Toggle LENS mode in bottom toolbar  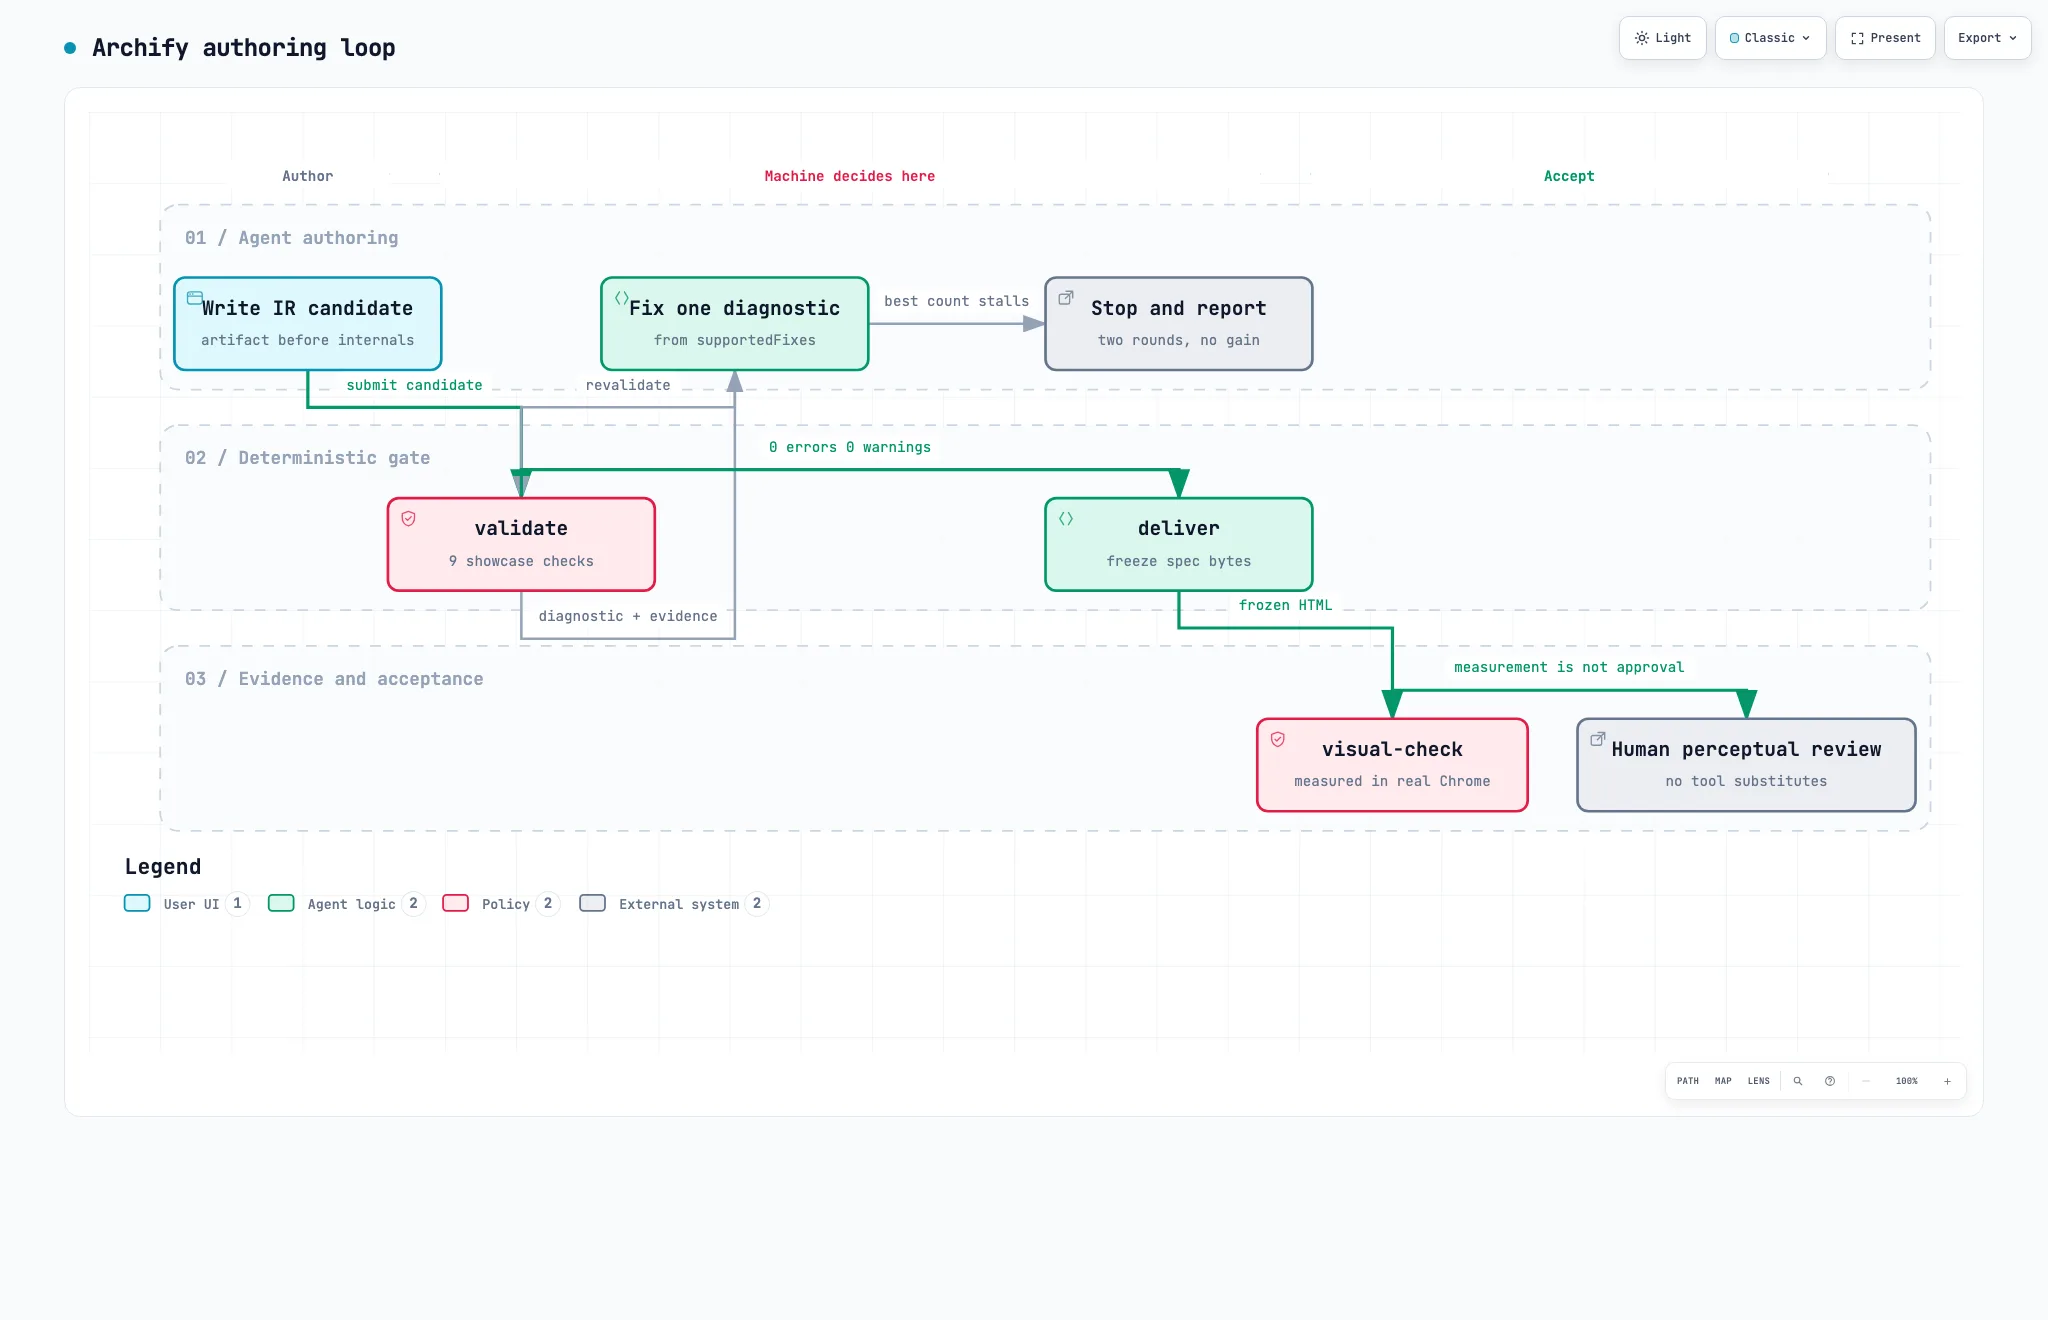point(1759,1081)
